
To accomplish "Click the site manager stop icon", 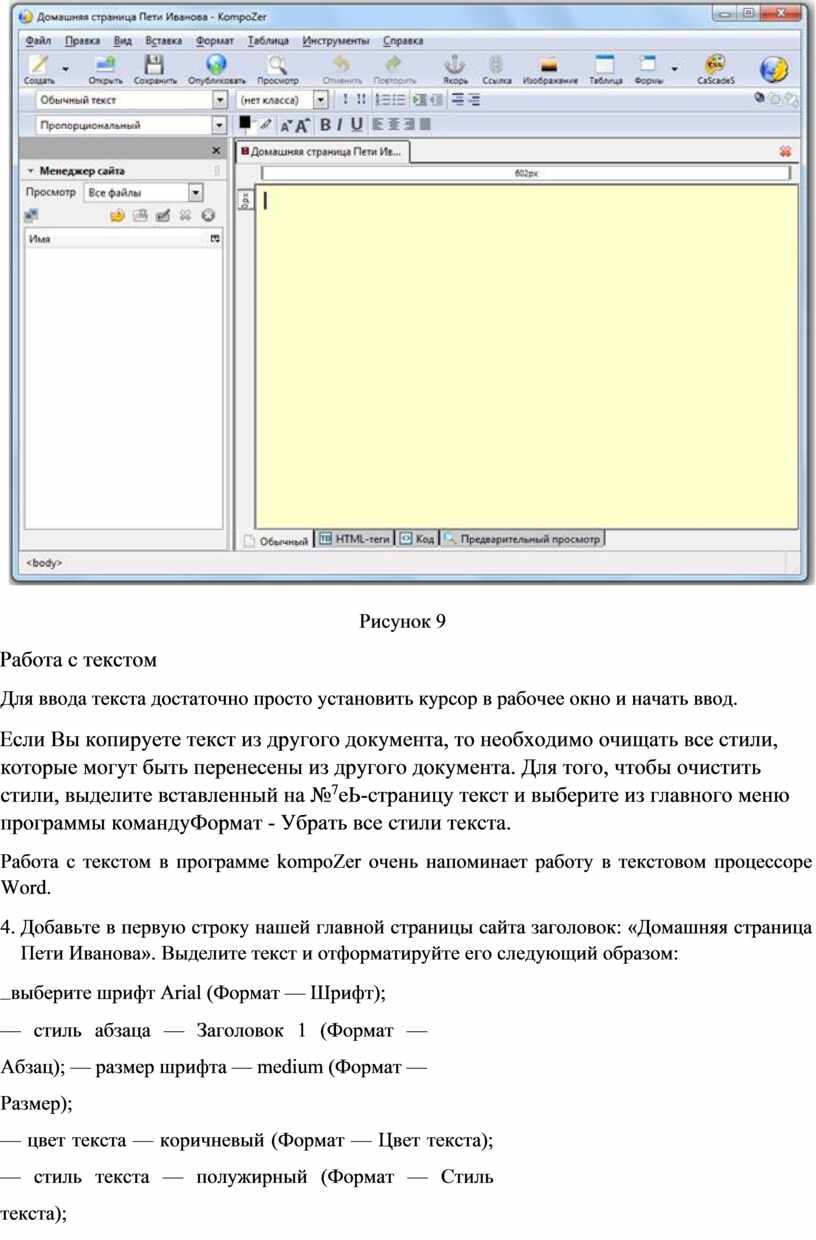I will point(208,215).
